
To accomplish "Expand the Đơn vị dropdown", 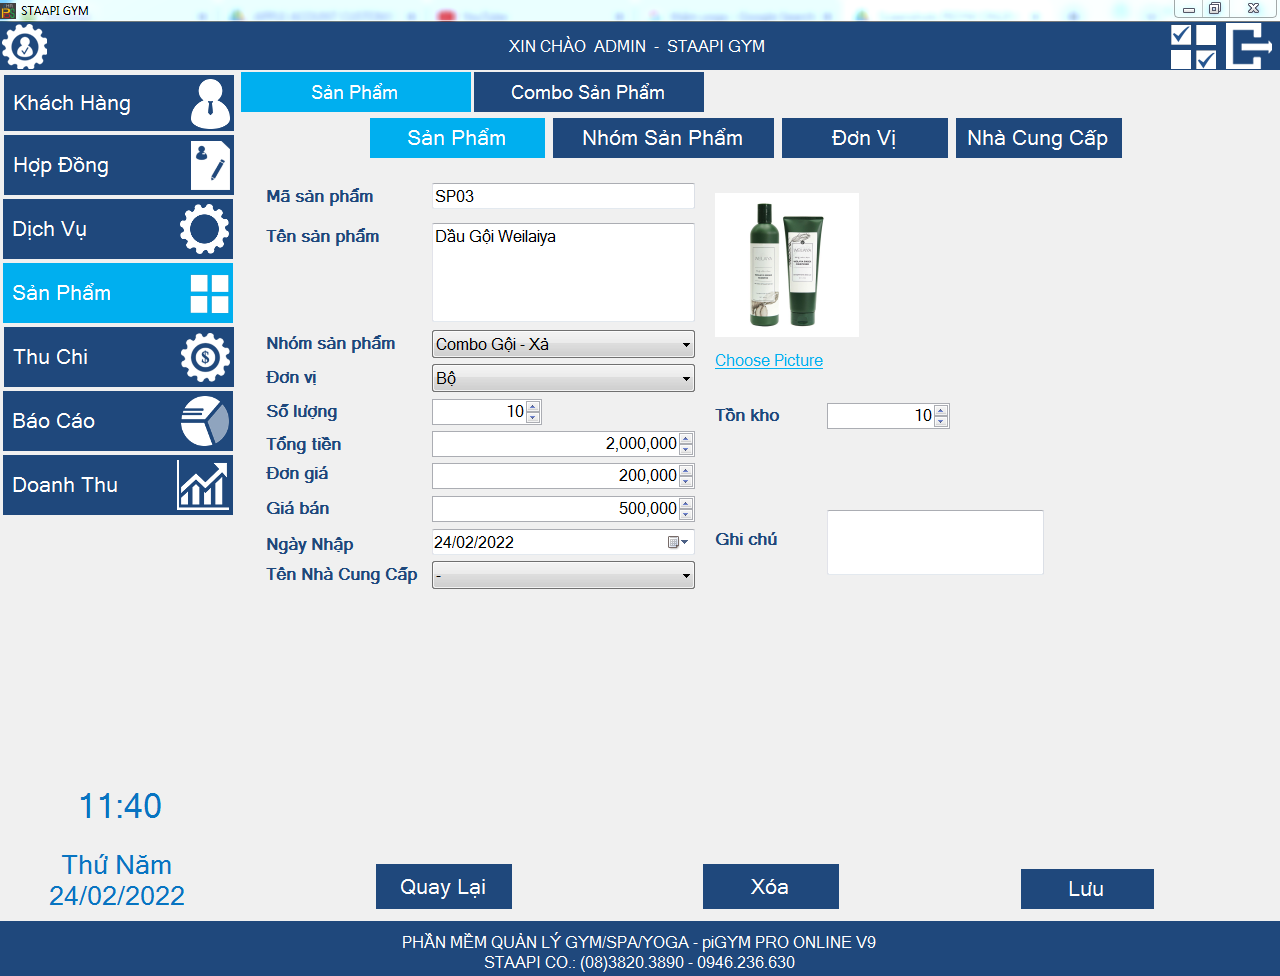I will coord(686,379).
